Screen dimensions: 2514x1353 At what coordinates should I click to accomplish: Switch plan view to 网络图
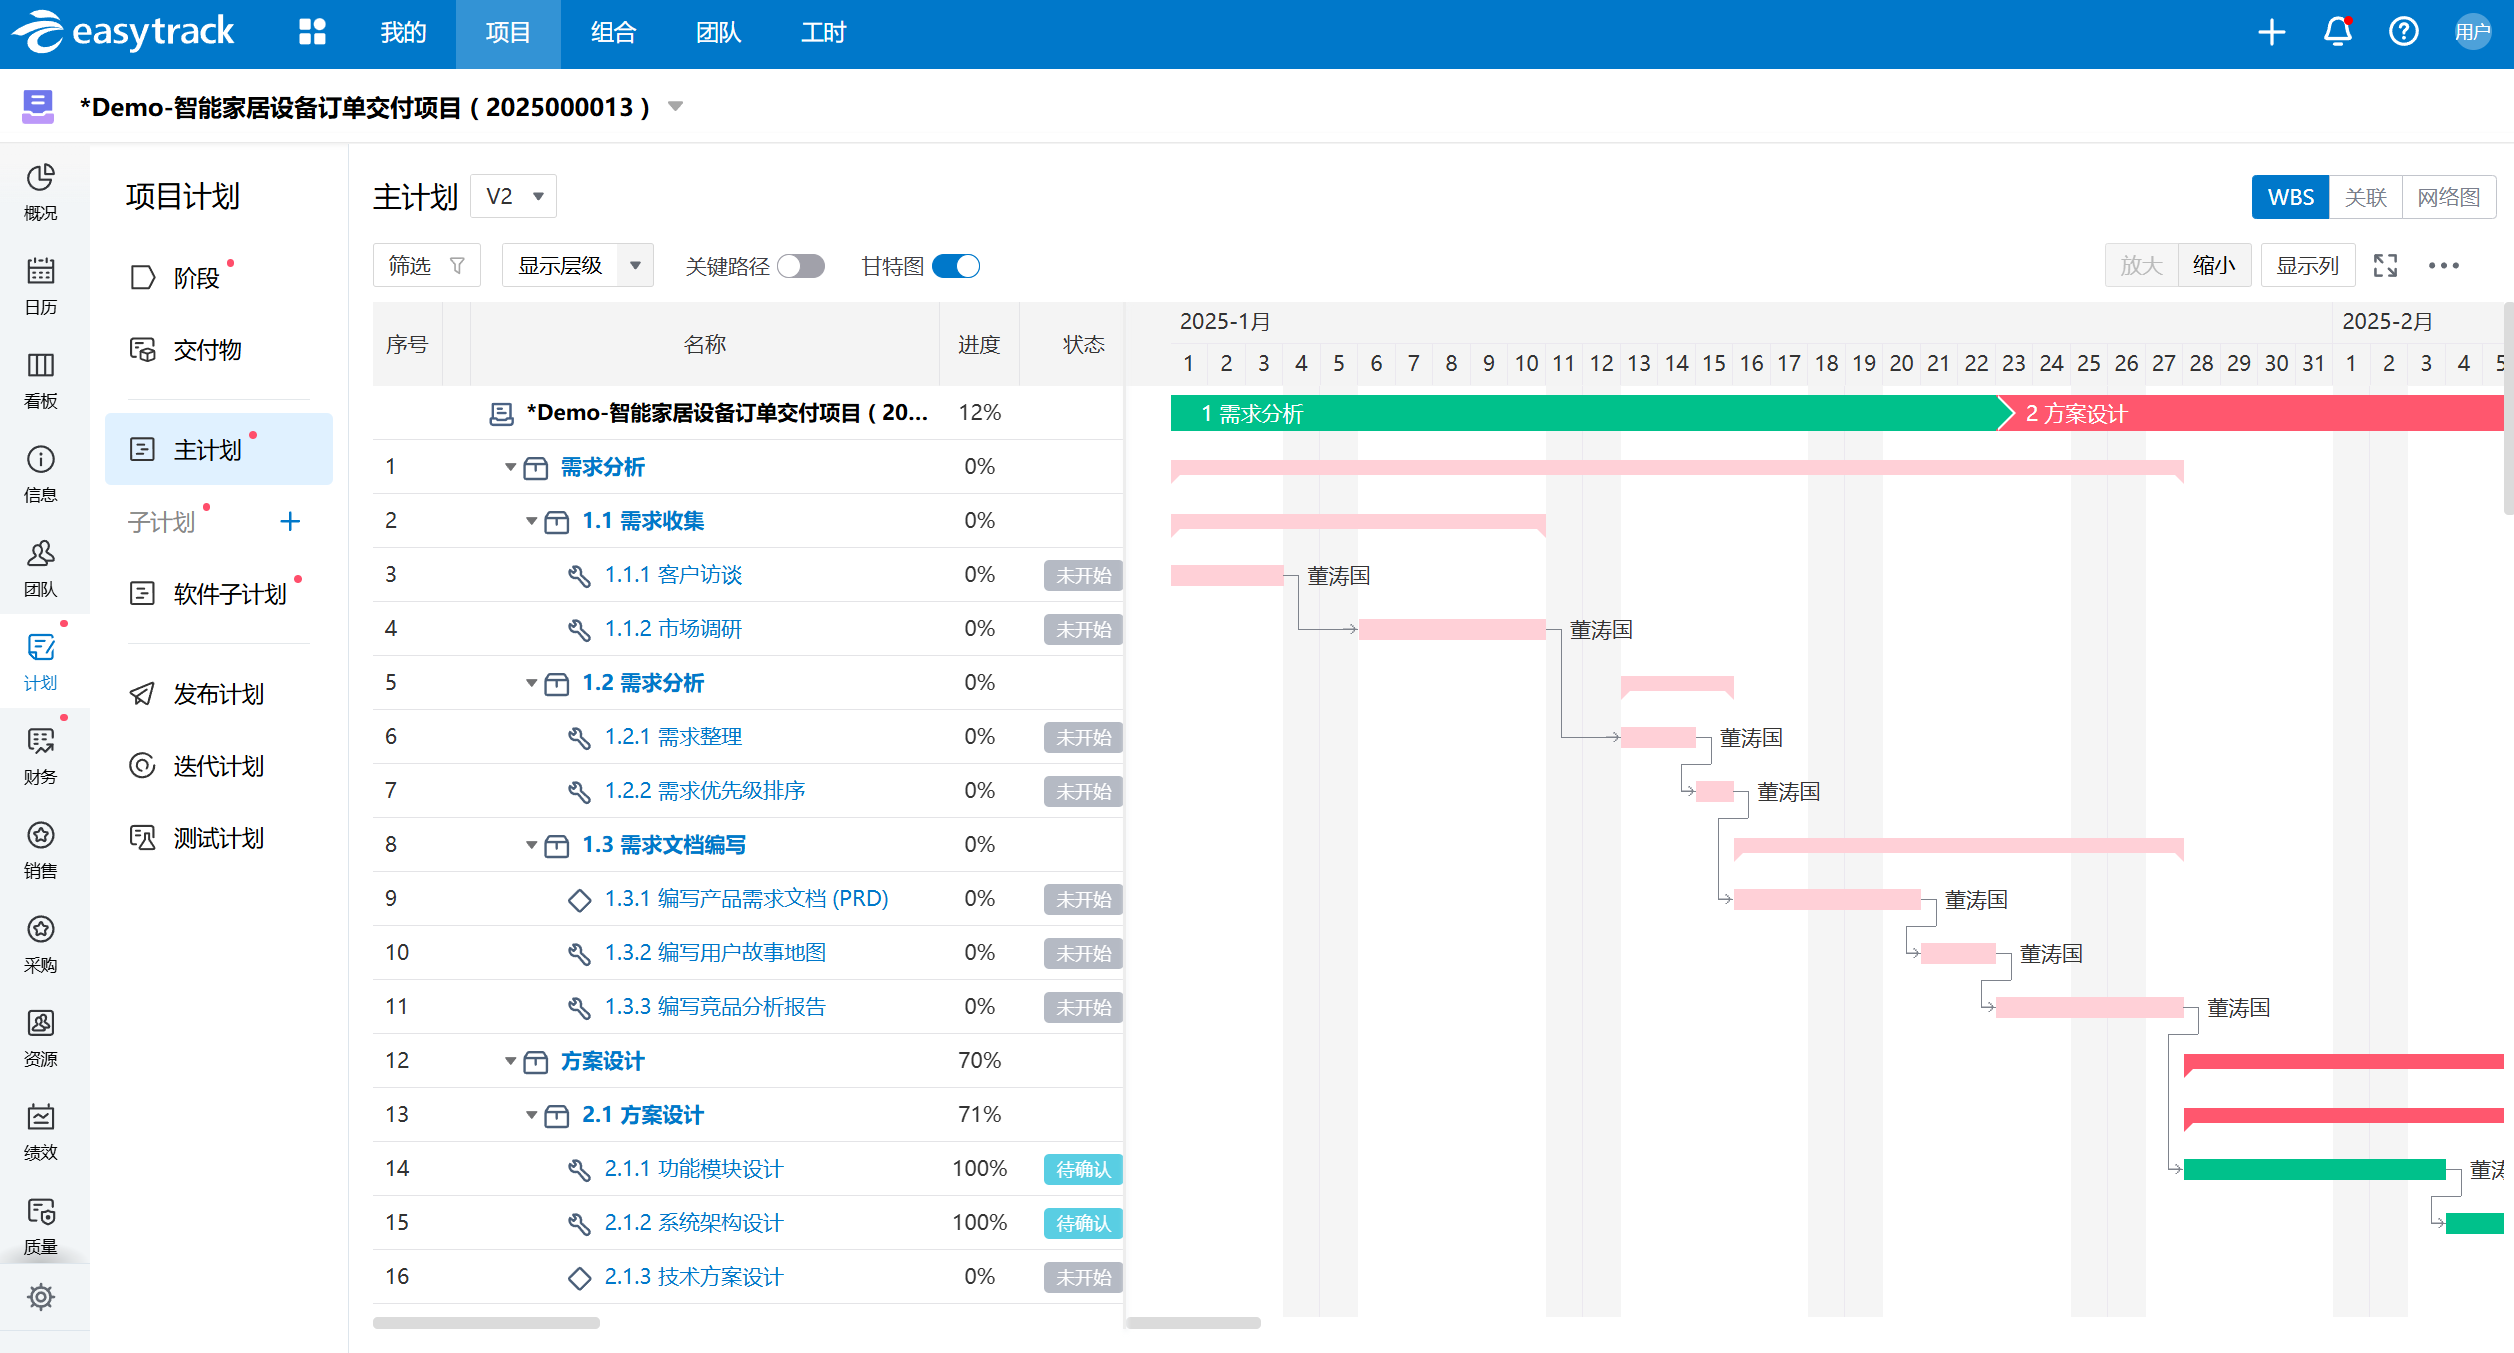click(x=2448, y=197)
